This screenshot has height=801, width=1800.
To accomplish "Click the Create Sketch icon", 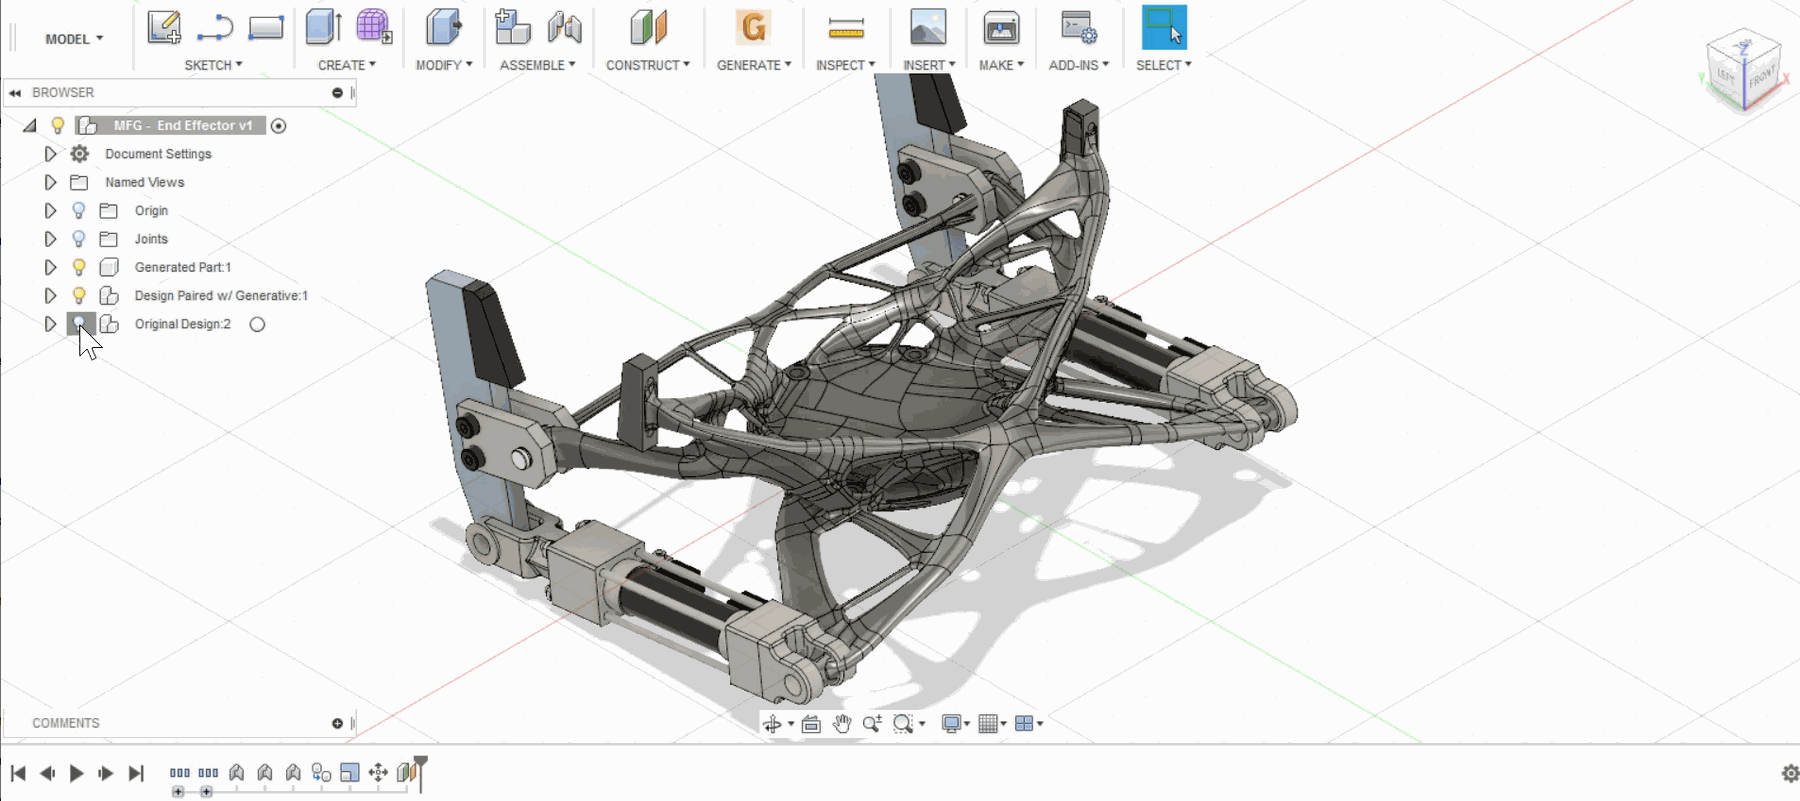I will 164,27.
